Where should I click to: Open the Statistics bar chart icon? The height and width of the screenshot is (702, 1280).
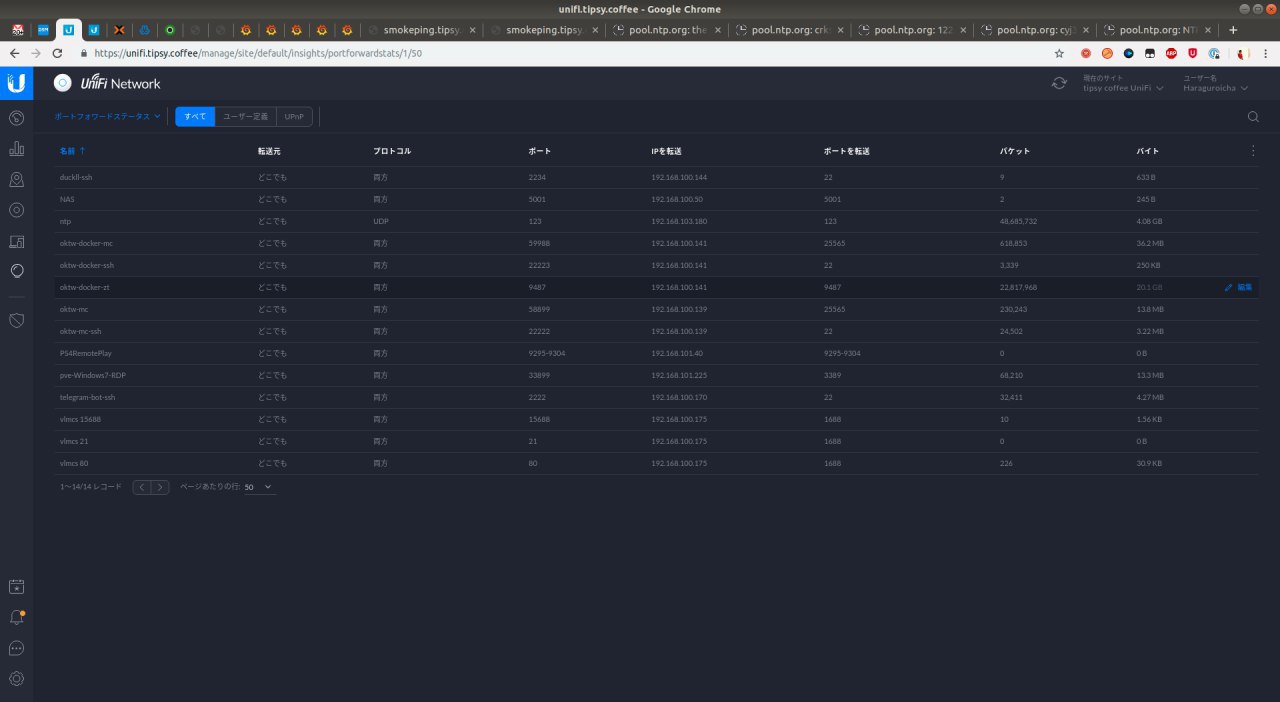[16, 149]
